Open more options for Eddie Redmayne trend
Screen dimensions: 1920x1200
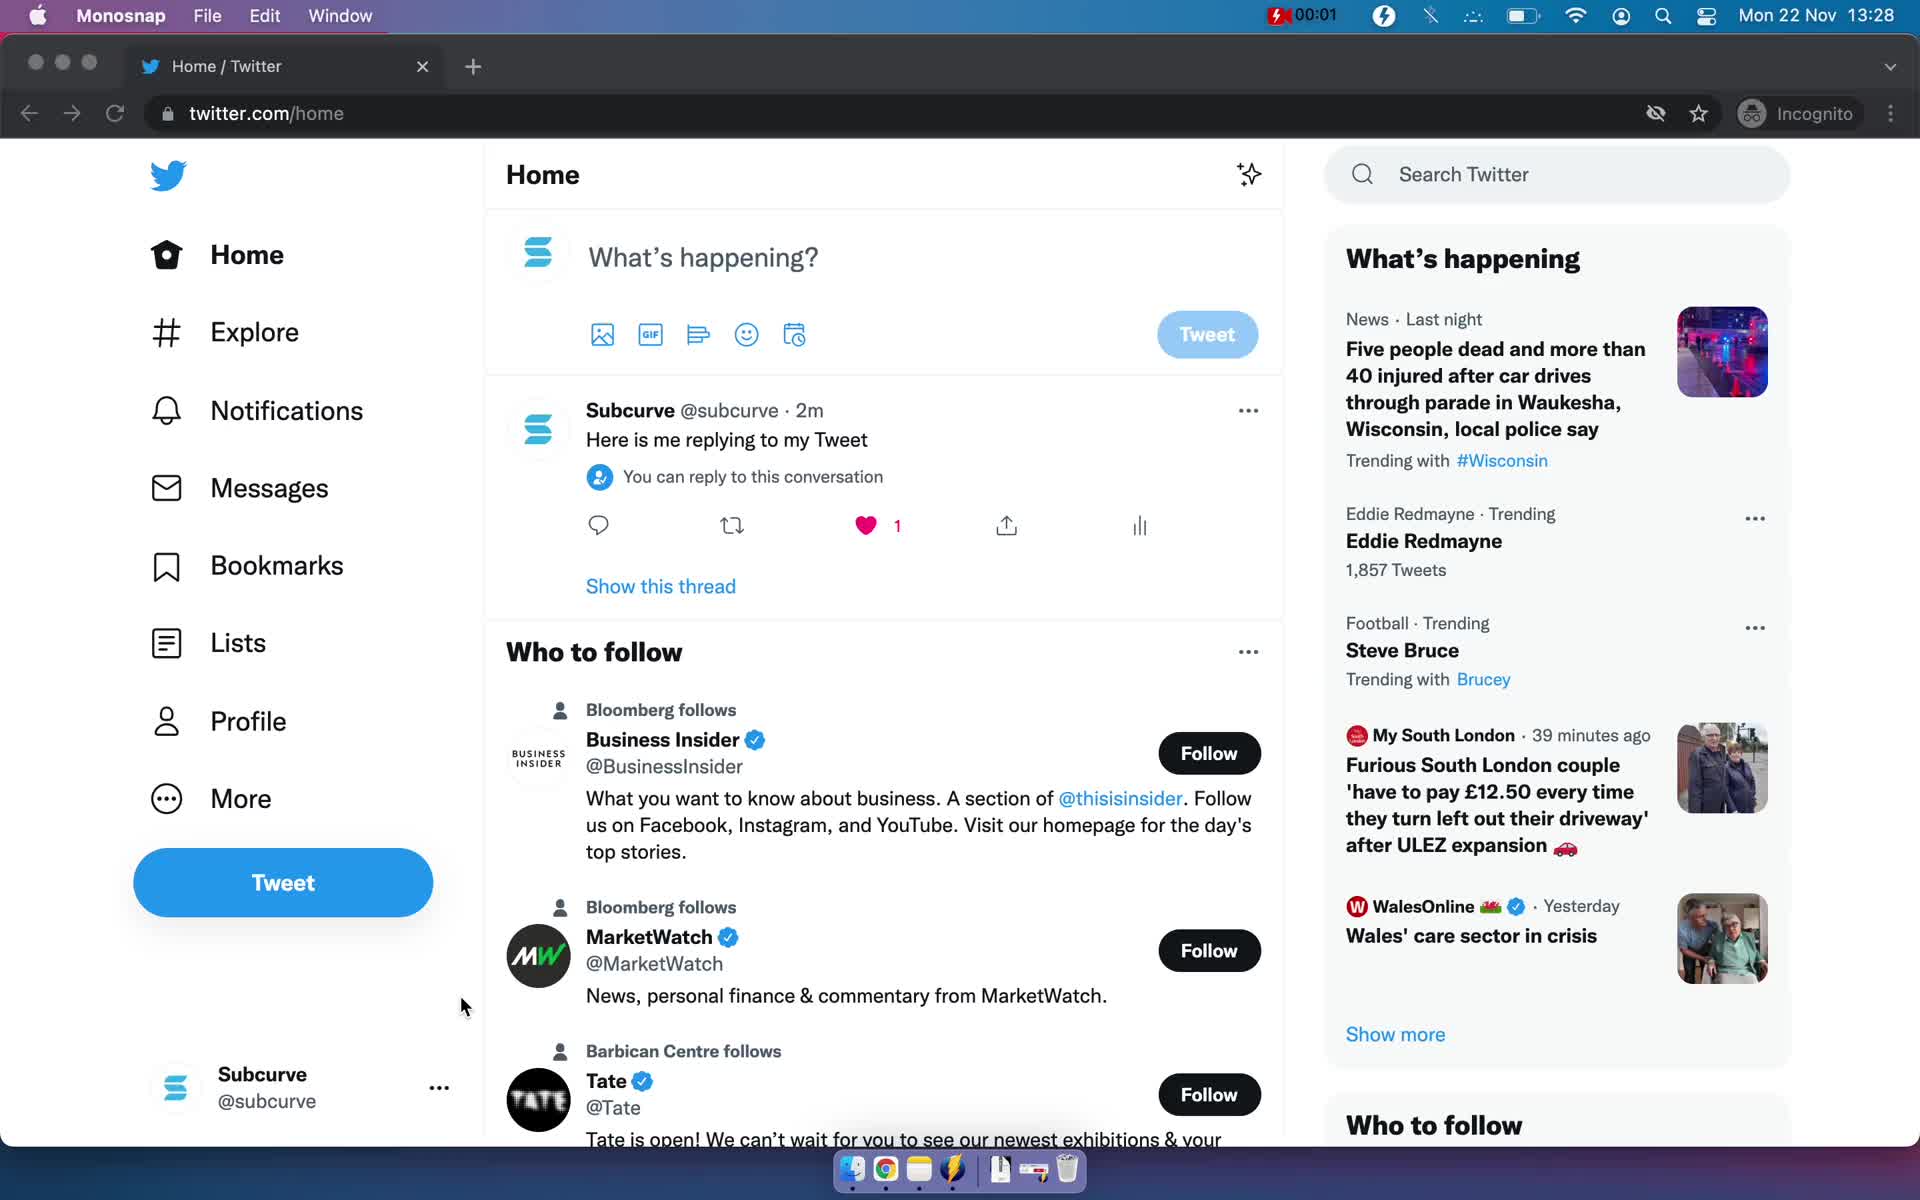coord(1755,519)
